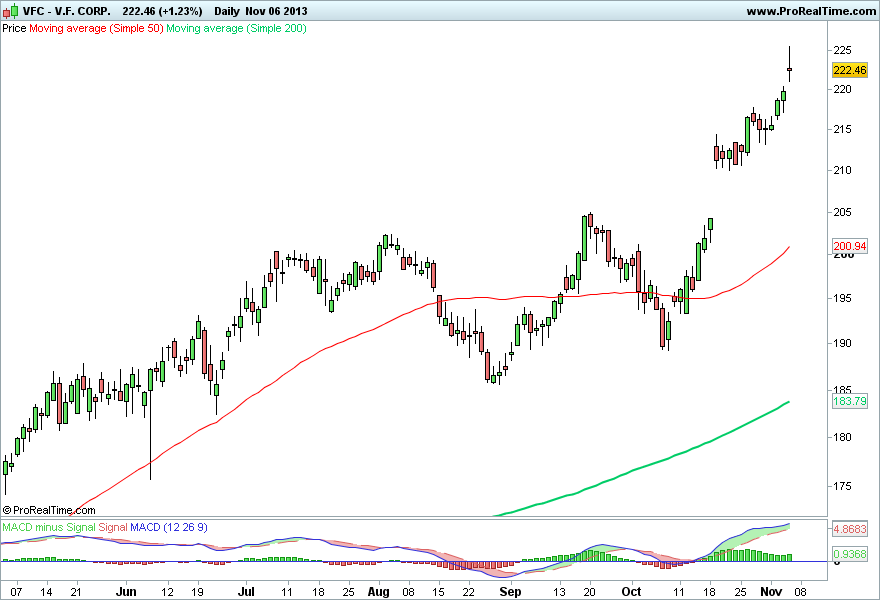Select the MACD minus Signal legend label

(49, 527)
